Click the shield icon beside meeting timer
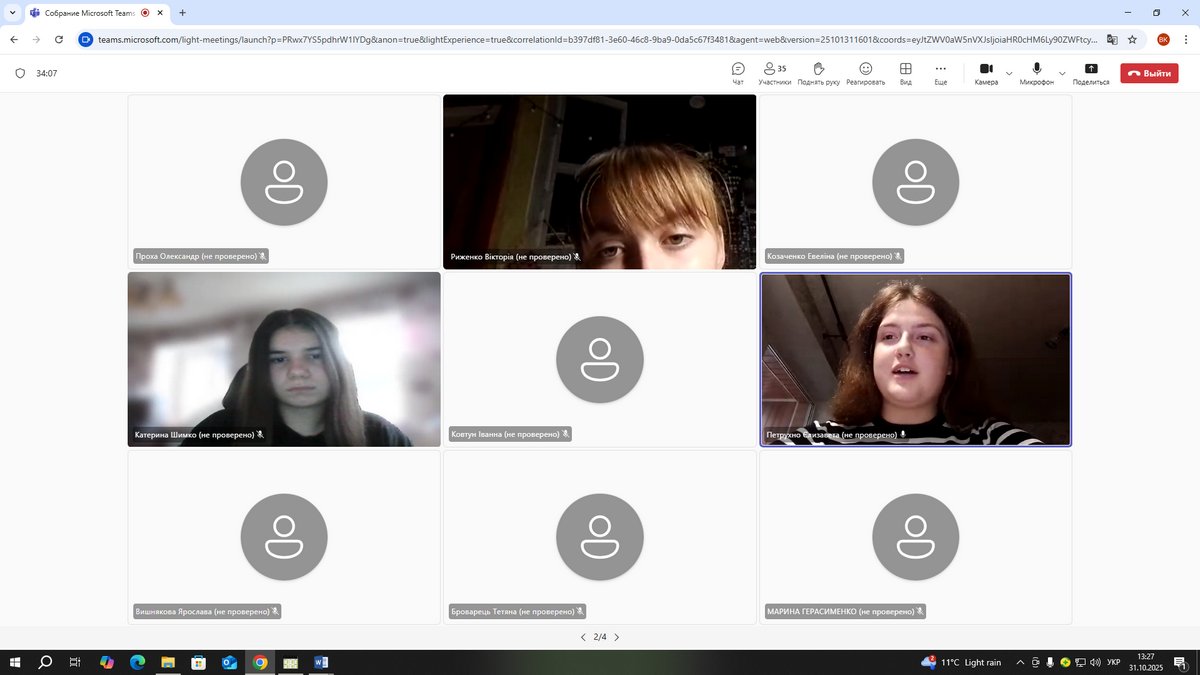Viewport: 1200px width, 675px height. point(20,73)
